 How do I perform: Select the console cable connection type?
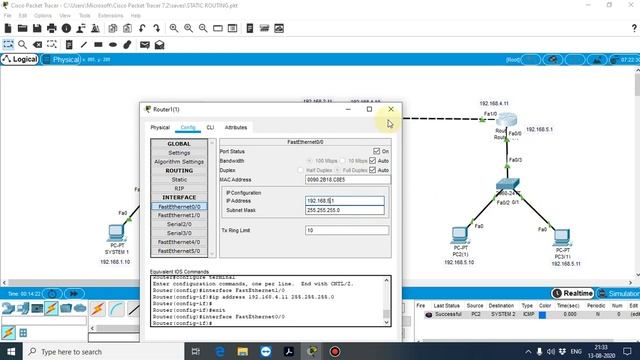pos(116,309)
